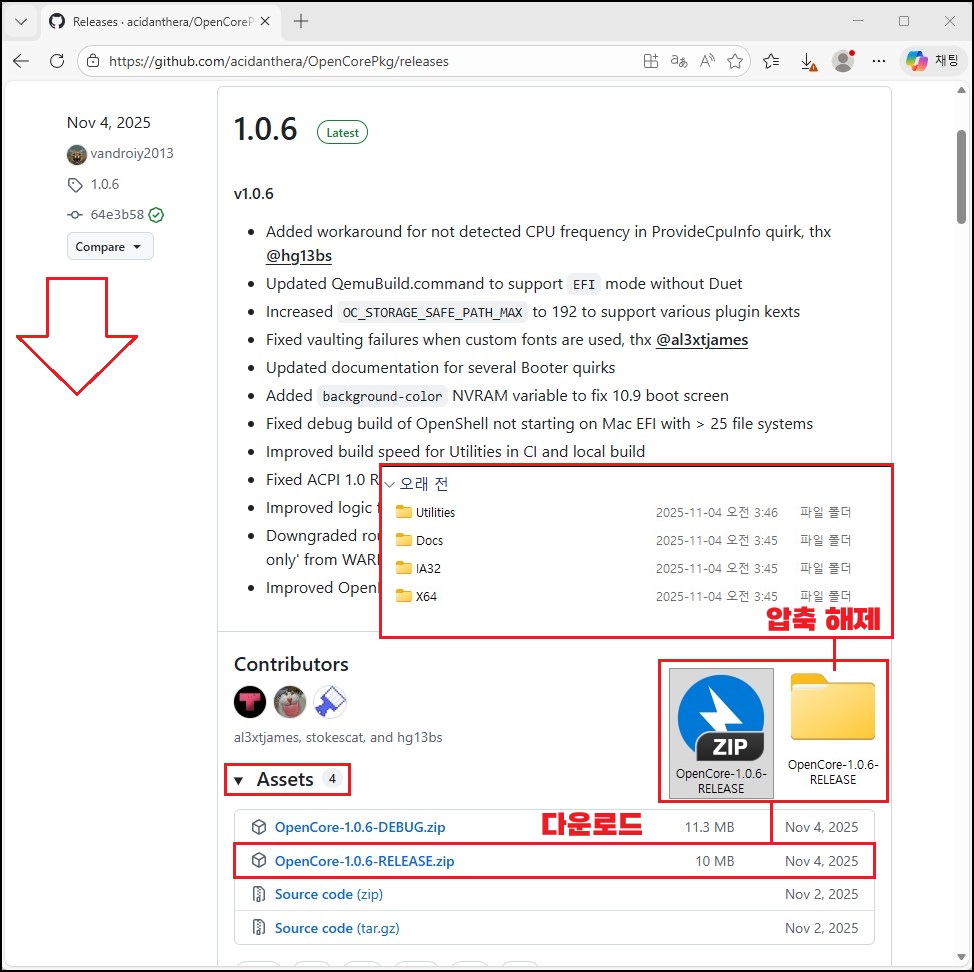Screen dimensions: 974x972
Task: Open hg13bs contributor avatar
Action: 329,702
